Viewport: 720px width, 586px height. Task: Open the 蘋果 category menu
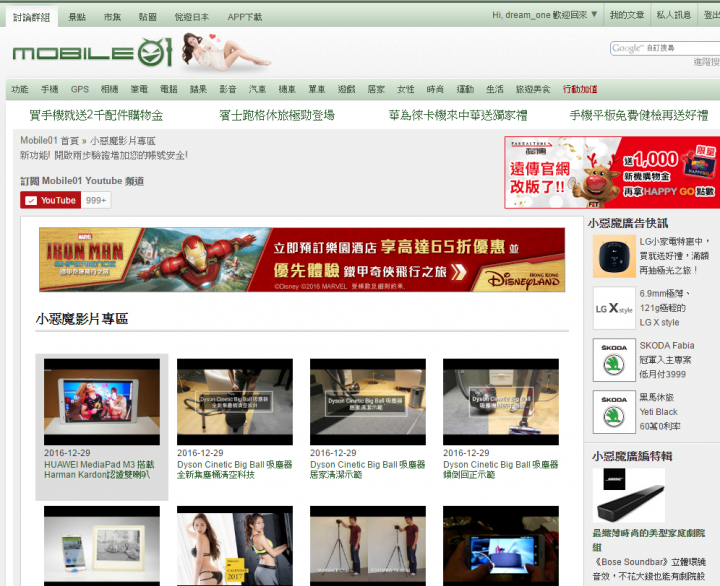[198, 89]
